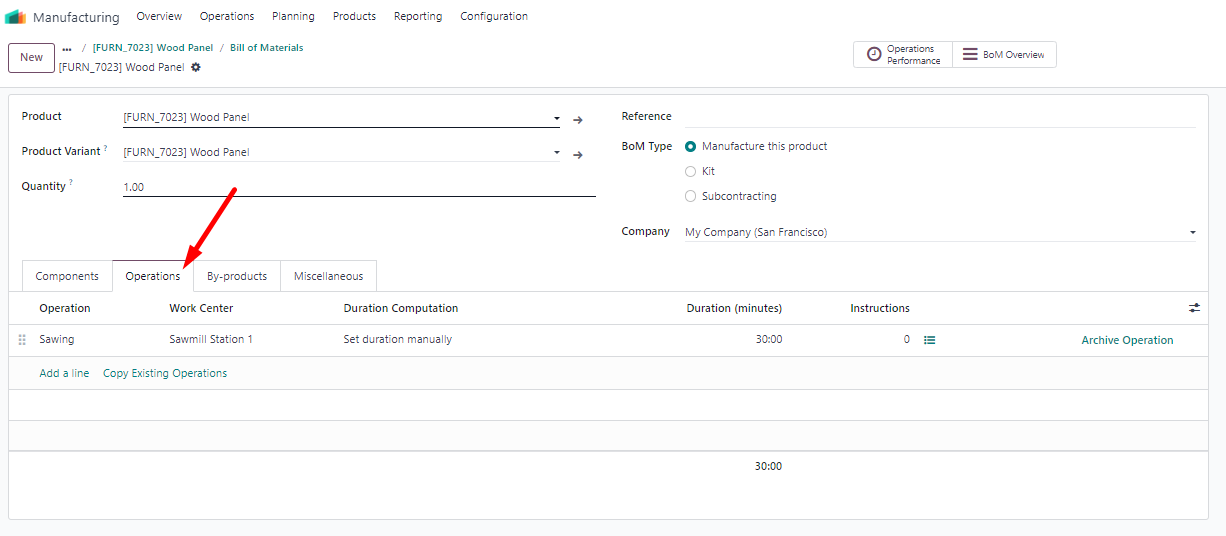Open Product external link arrow
This screenshot has width=1226, height=536.
(577, 120)
